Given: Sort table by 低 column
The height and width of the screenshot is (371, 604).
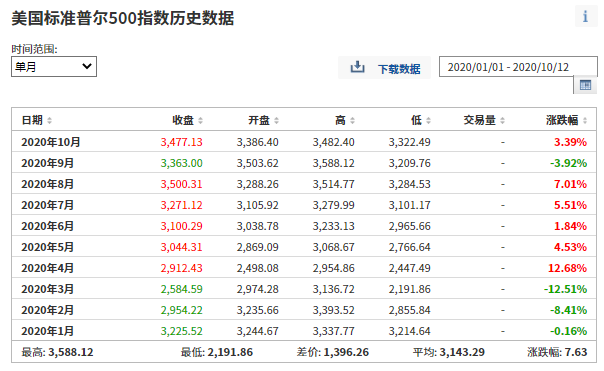Looking at the screenshot, I should [421, 120].
